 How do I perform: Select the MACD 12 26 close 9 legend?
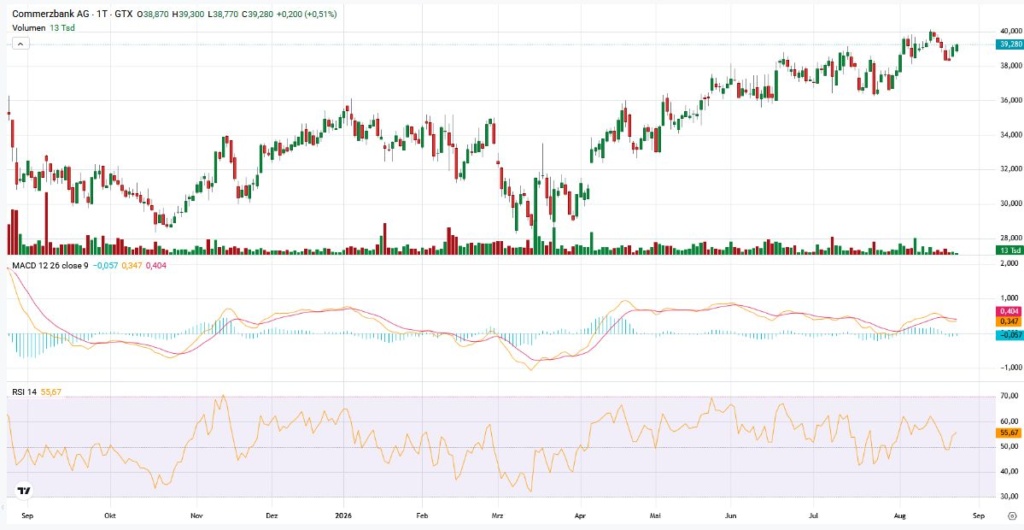click(x=51, y=266)
